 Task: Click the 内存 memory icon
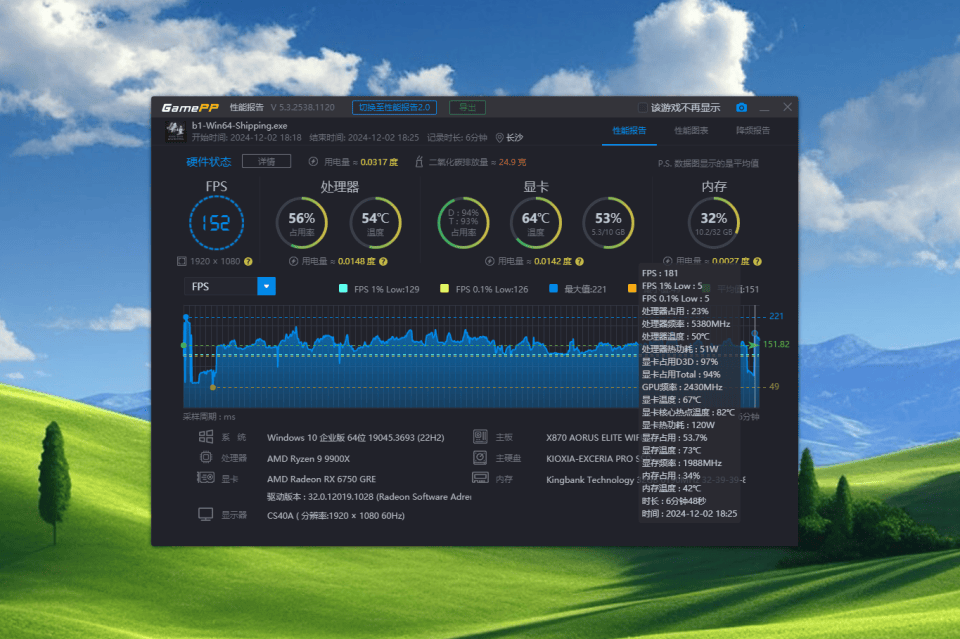pos(479,478)
